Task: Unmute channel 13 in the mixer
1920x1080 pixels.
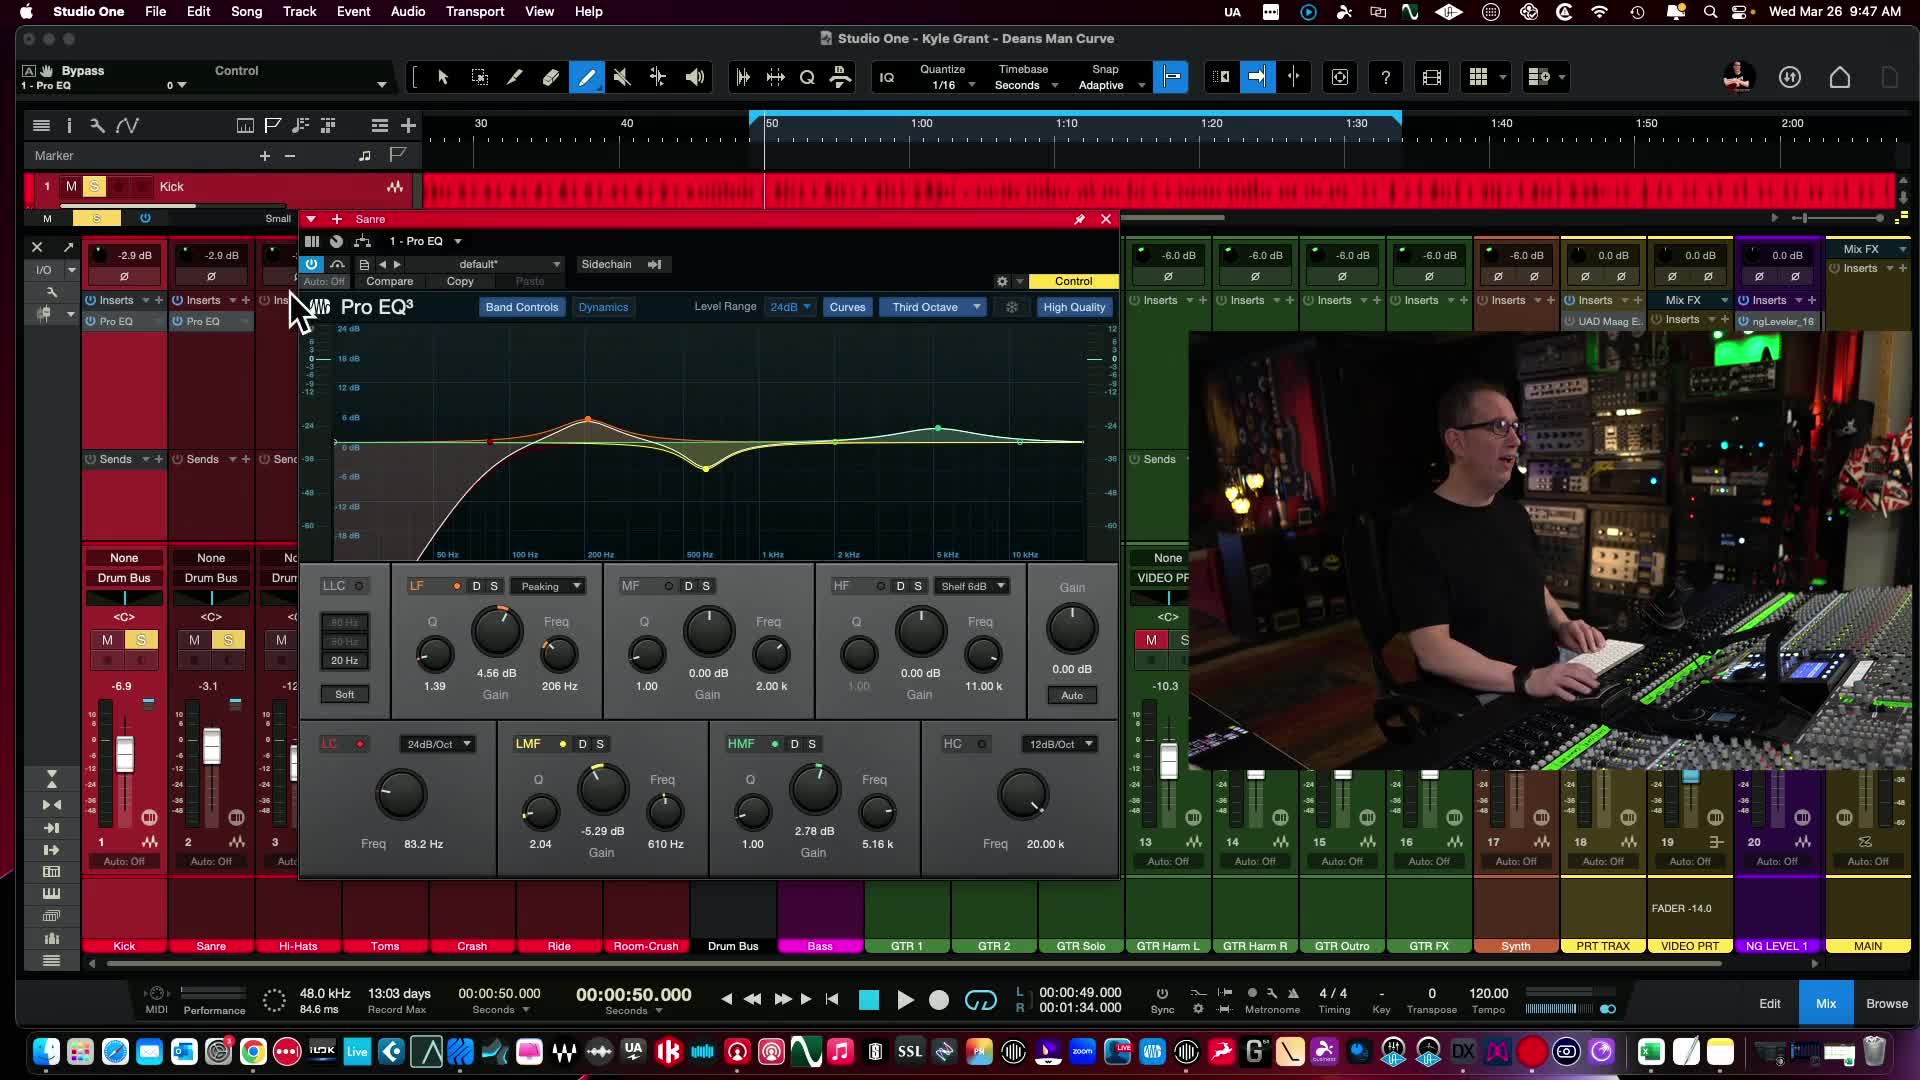Action: [x=1151, y=640]
